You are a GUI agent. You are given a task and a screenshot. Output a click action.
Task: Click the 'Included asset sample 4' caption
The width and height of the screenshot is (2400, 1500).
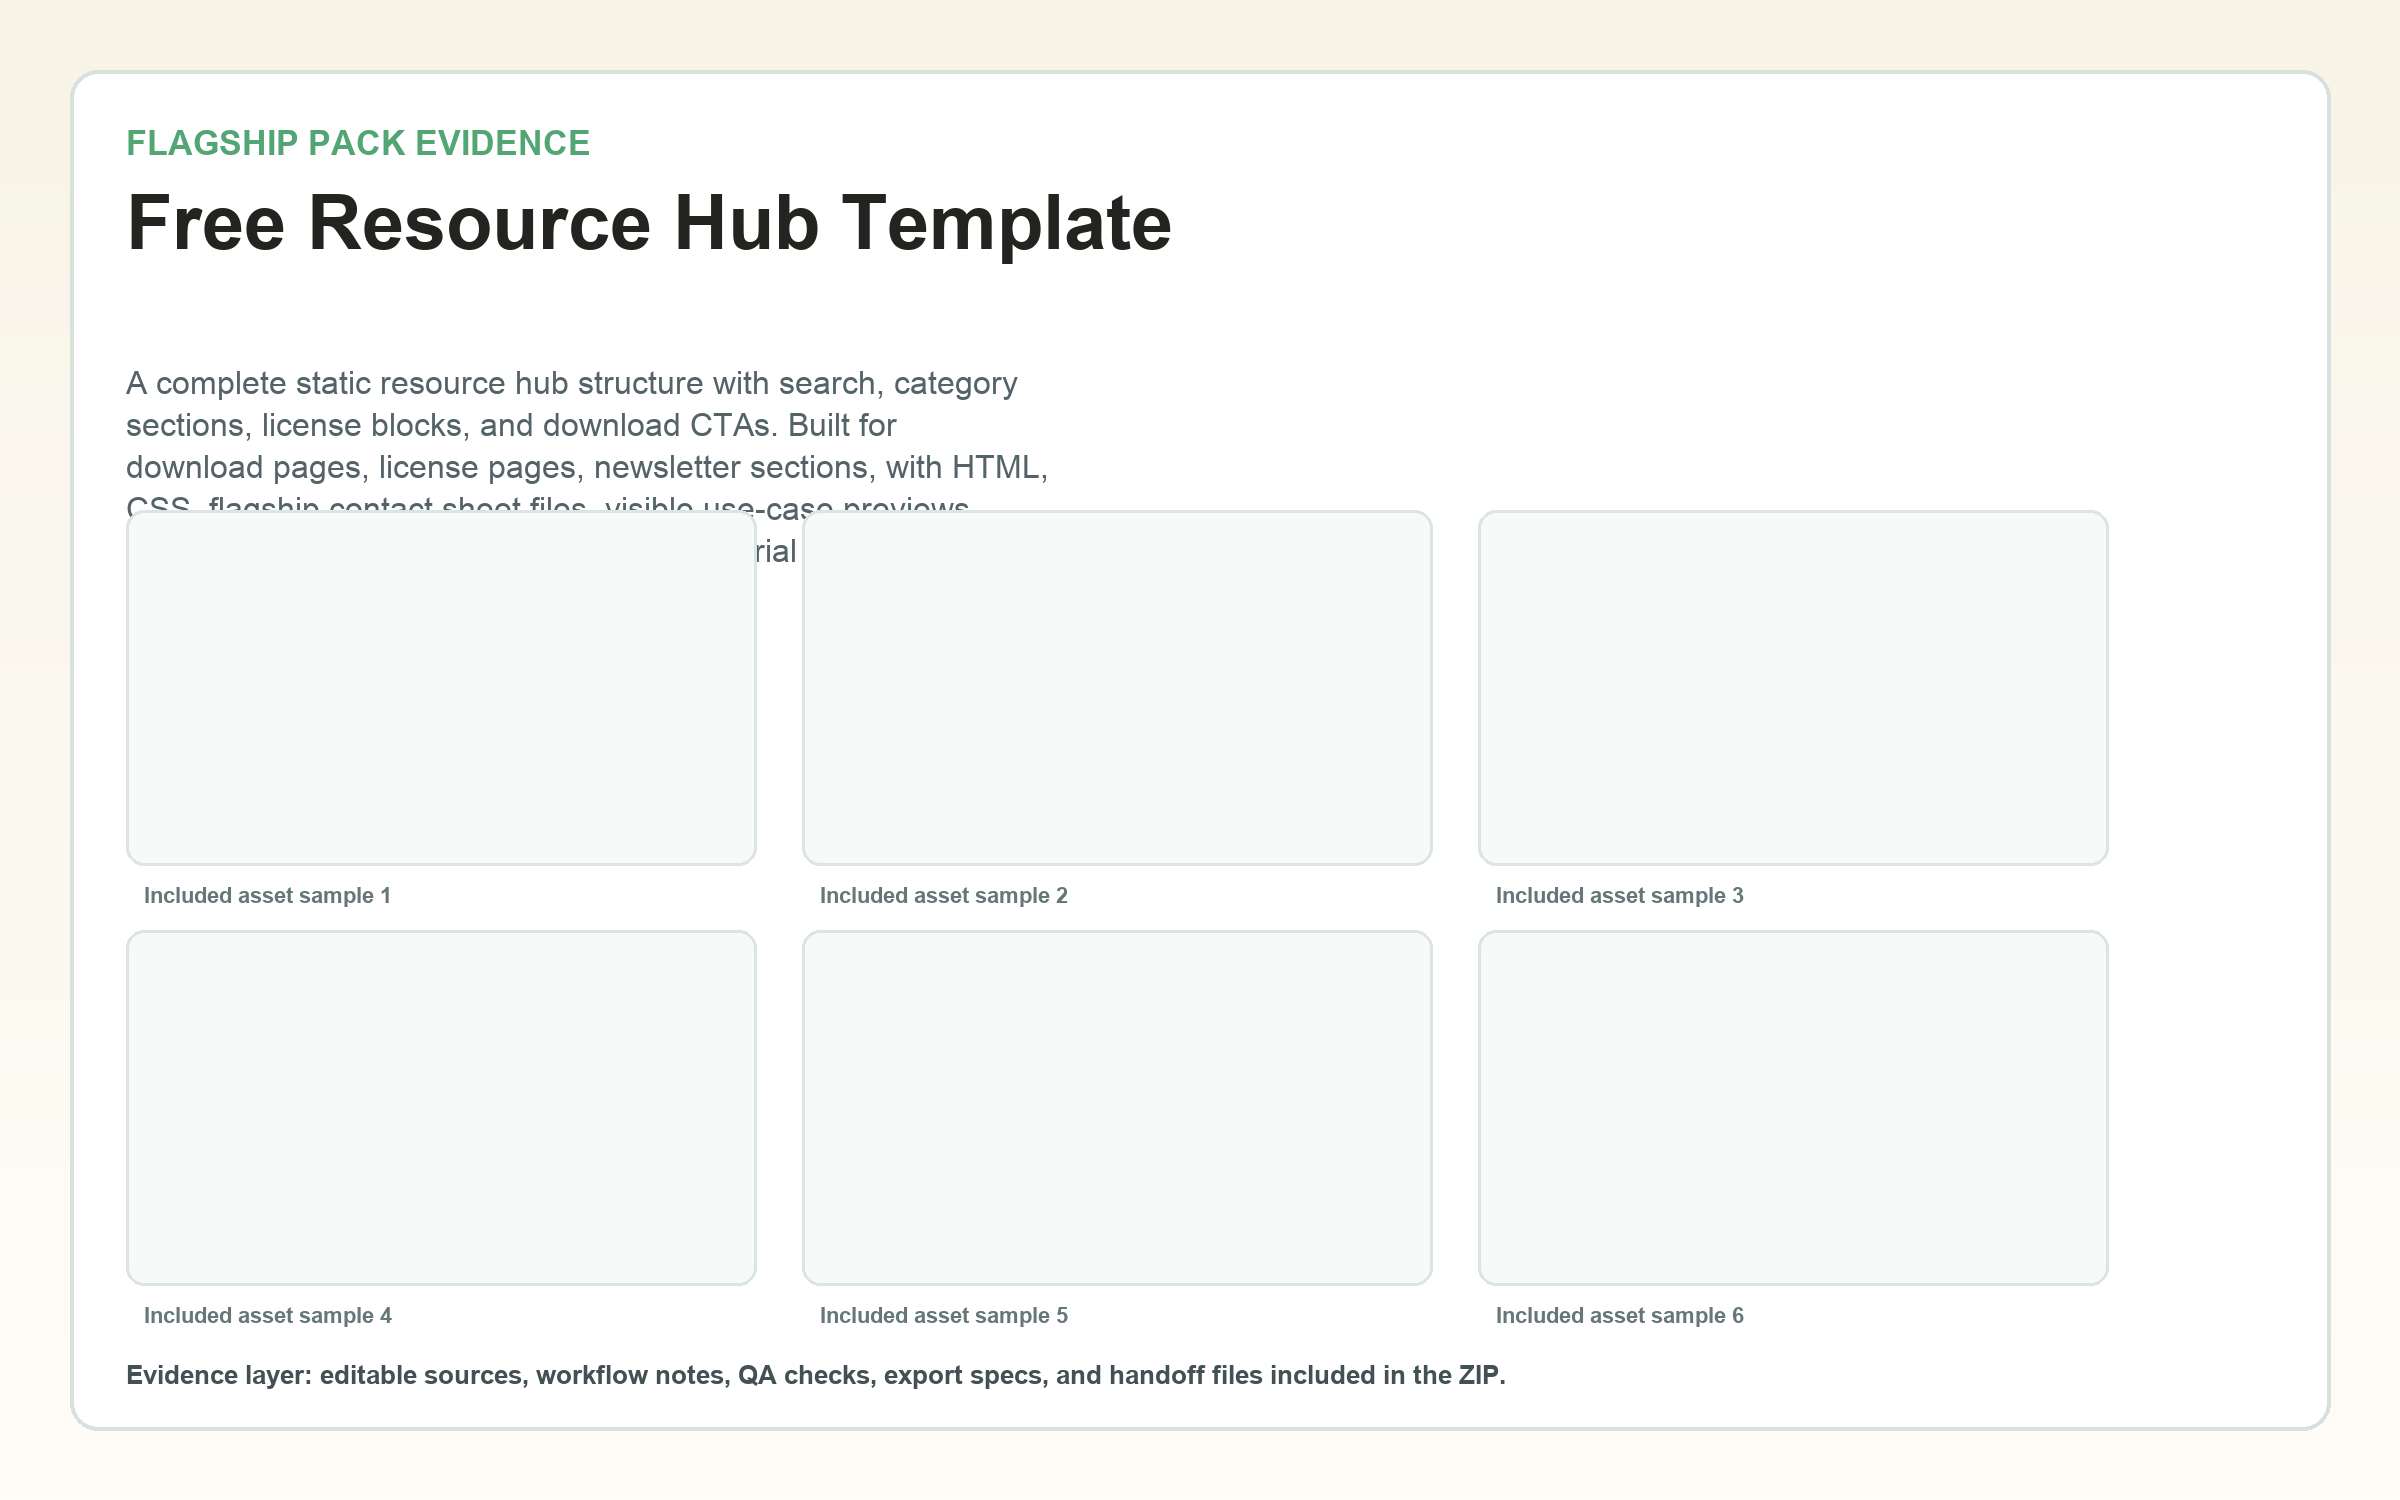click(268, 1316)
